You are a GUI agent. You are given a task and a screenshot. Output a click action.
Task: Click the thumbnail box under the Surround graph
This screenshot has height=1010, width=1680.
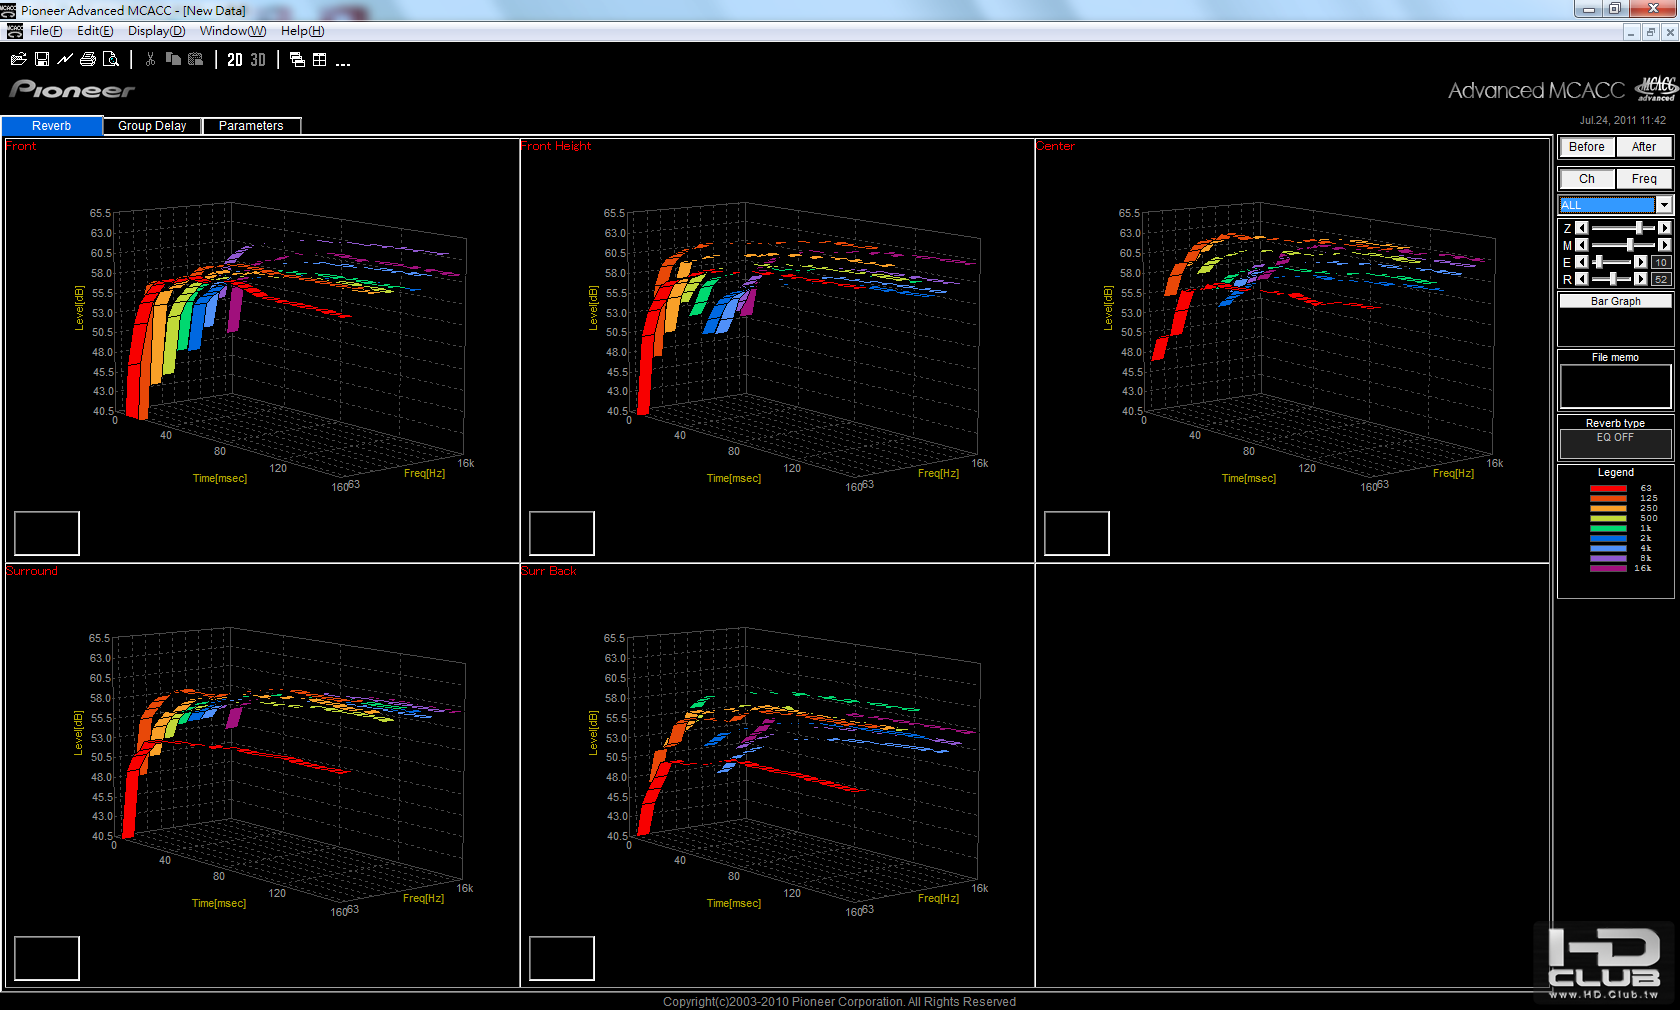point(47,958)
